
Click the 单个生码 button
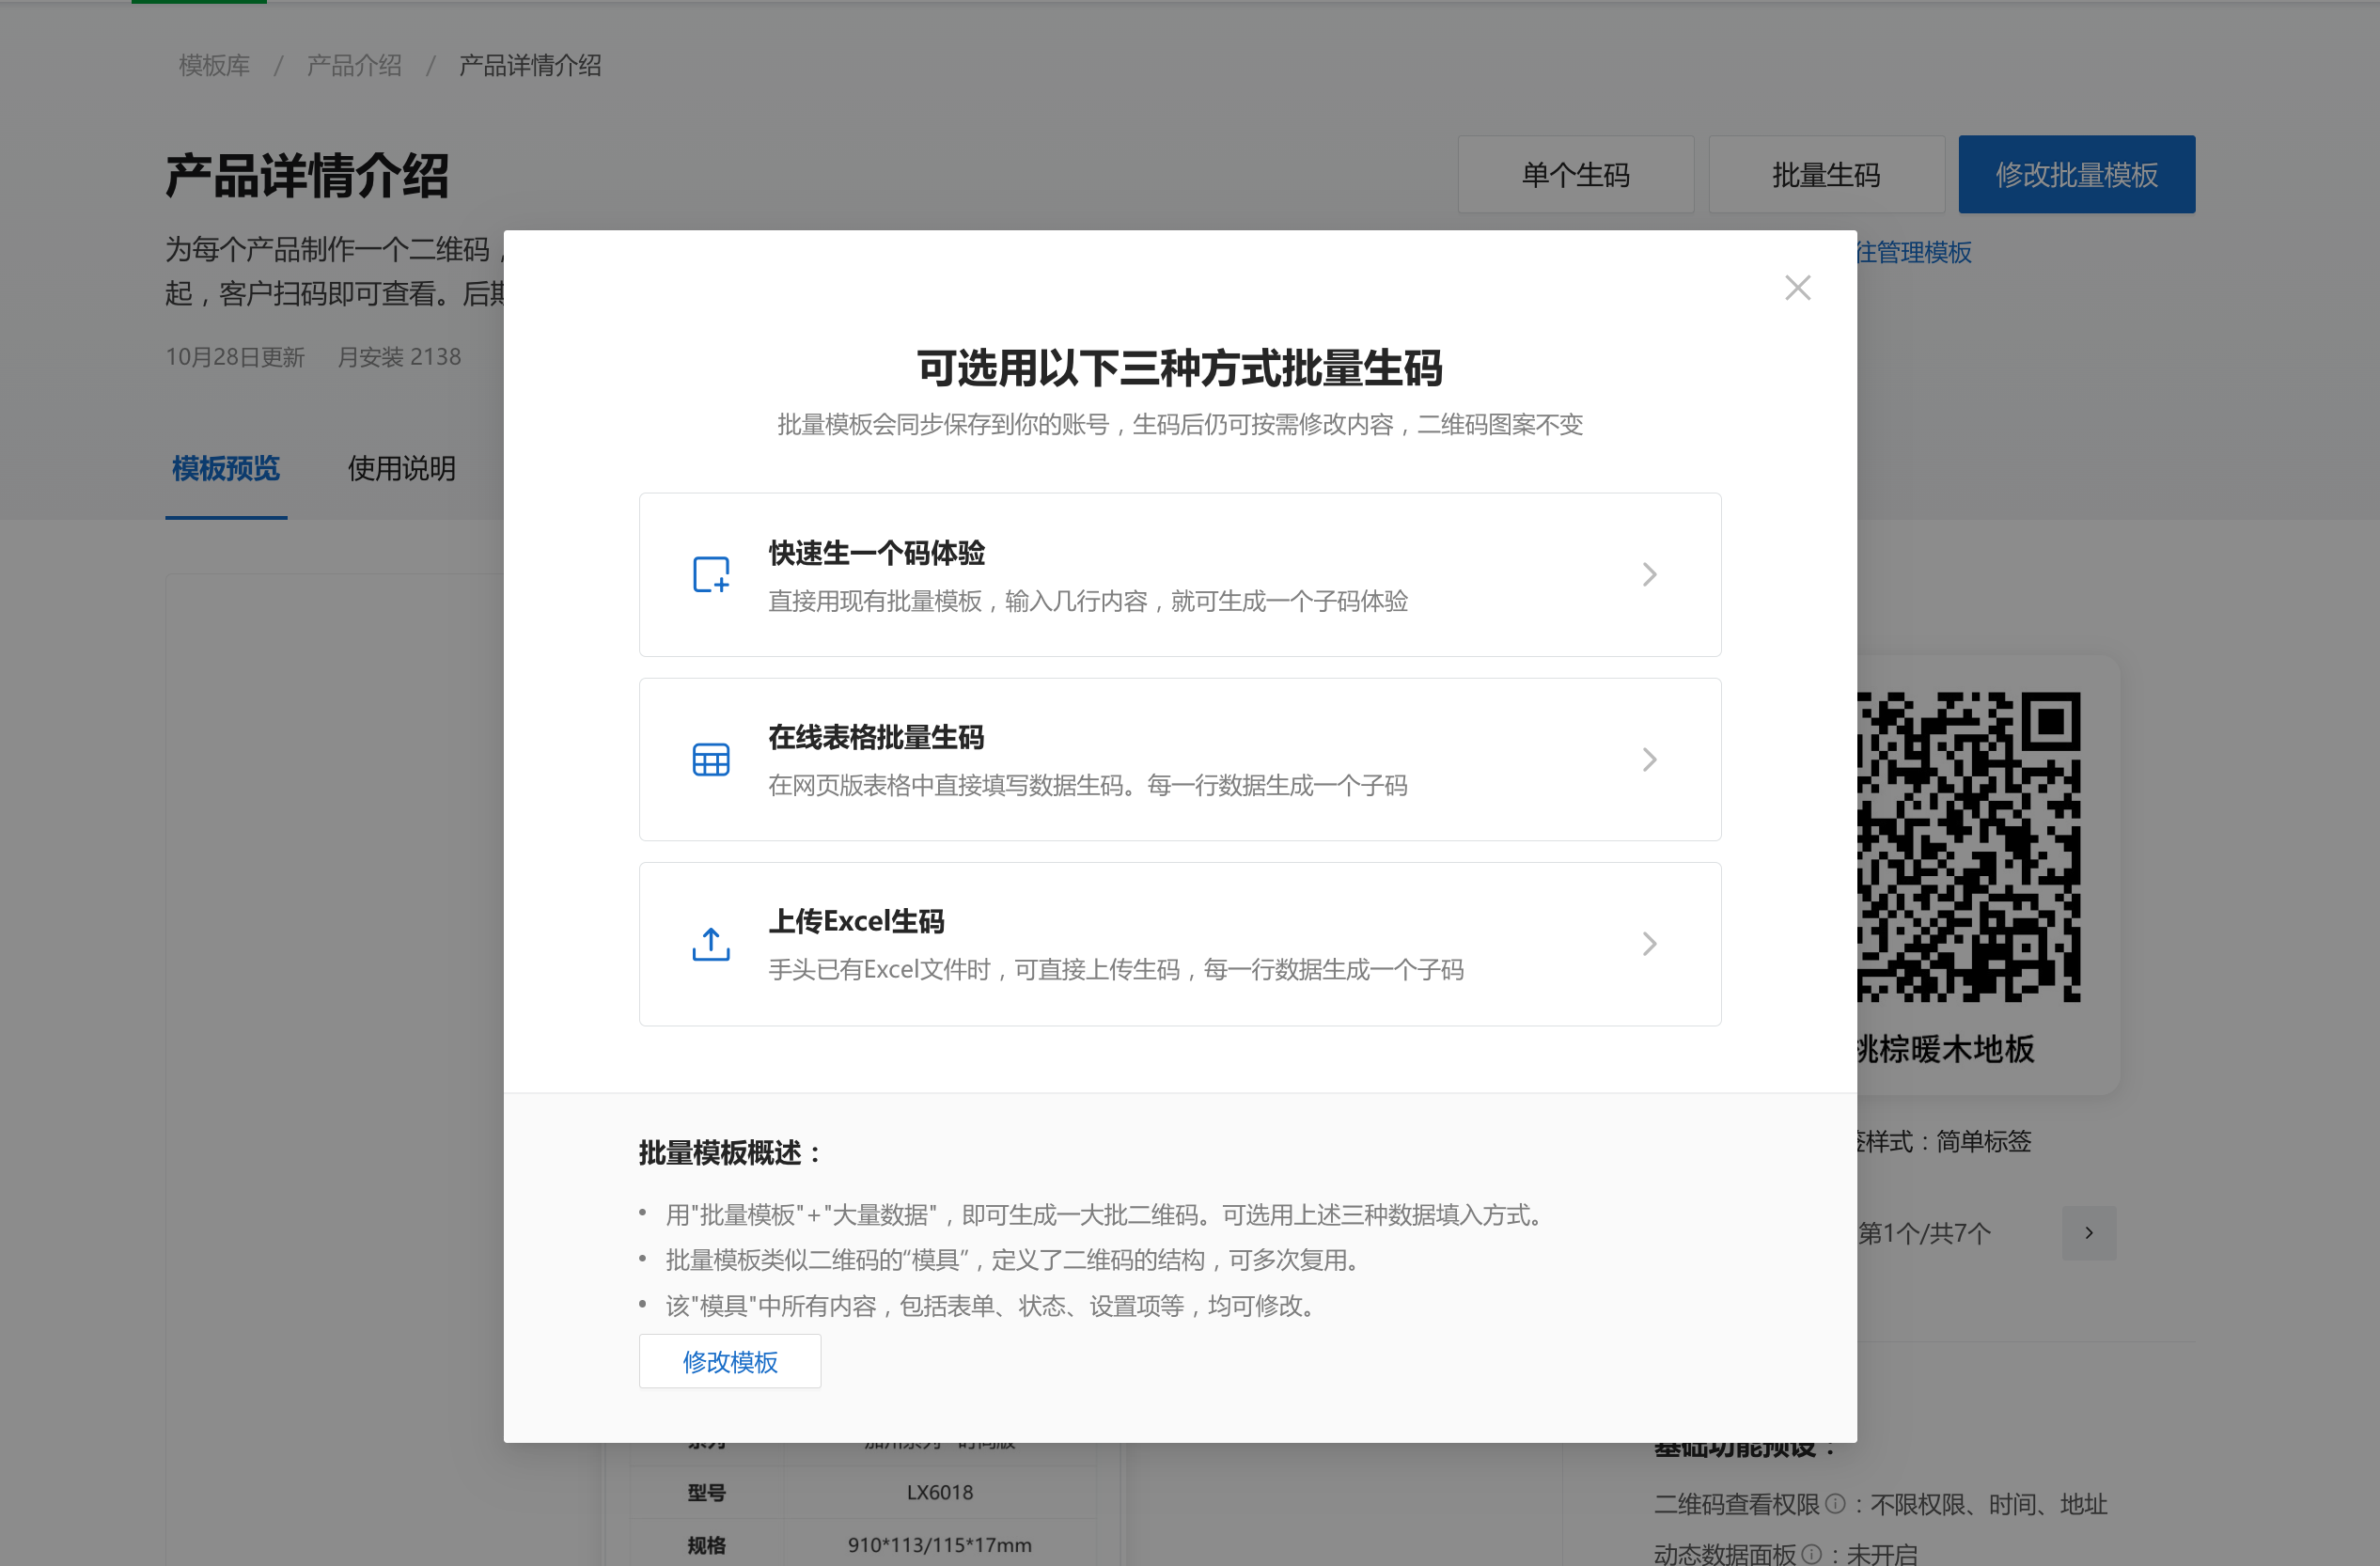pyautogui.click(x=1575, y=175)
